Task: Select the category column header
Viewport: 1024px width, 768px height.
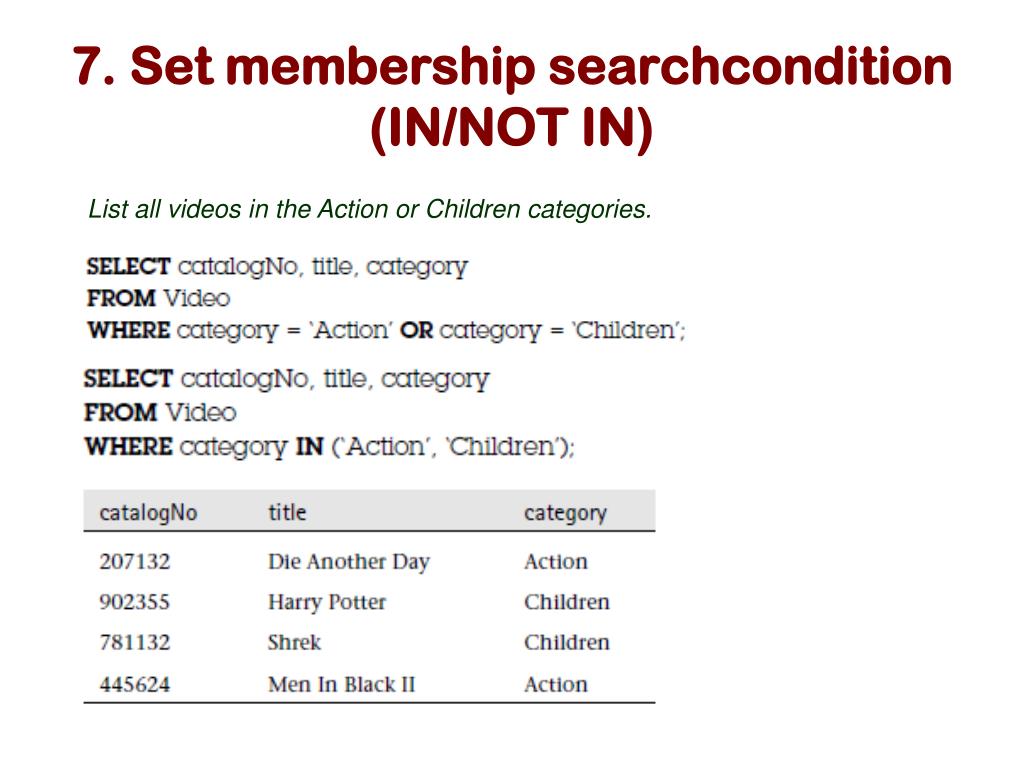Action: pos(565,513)
